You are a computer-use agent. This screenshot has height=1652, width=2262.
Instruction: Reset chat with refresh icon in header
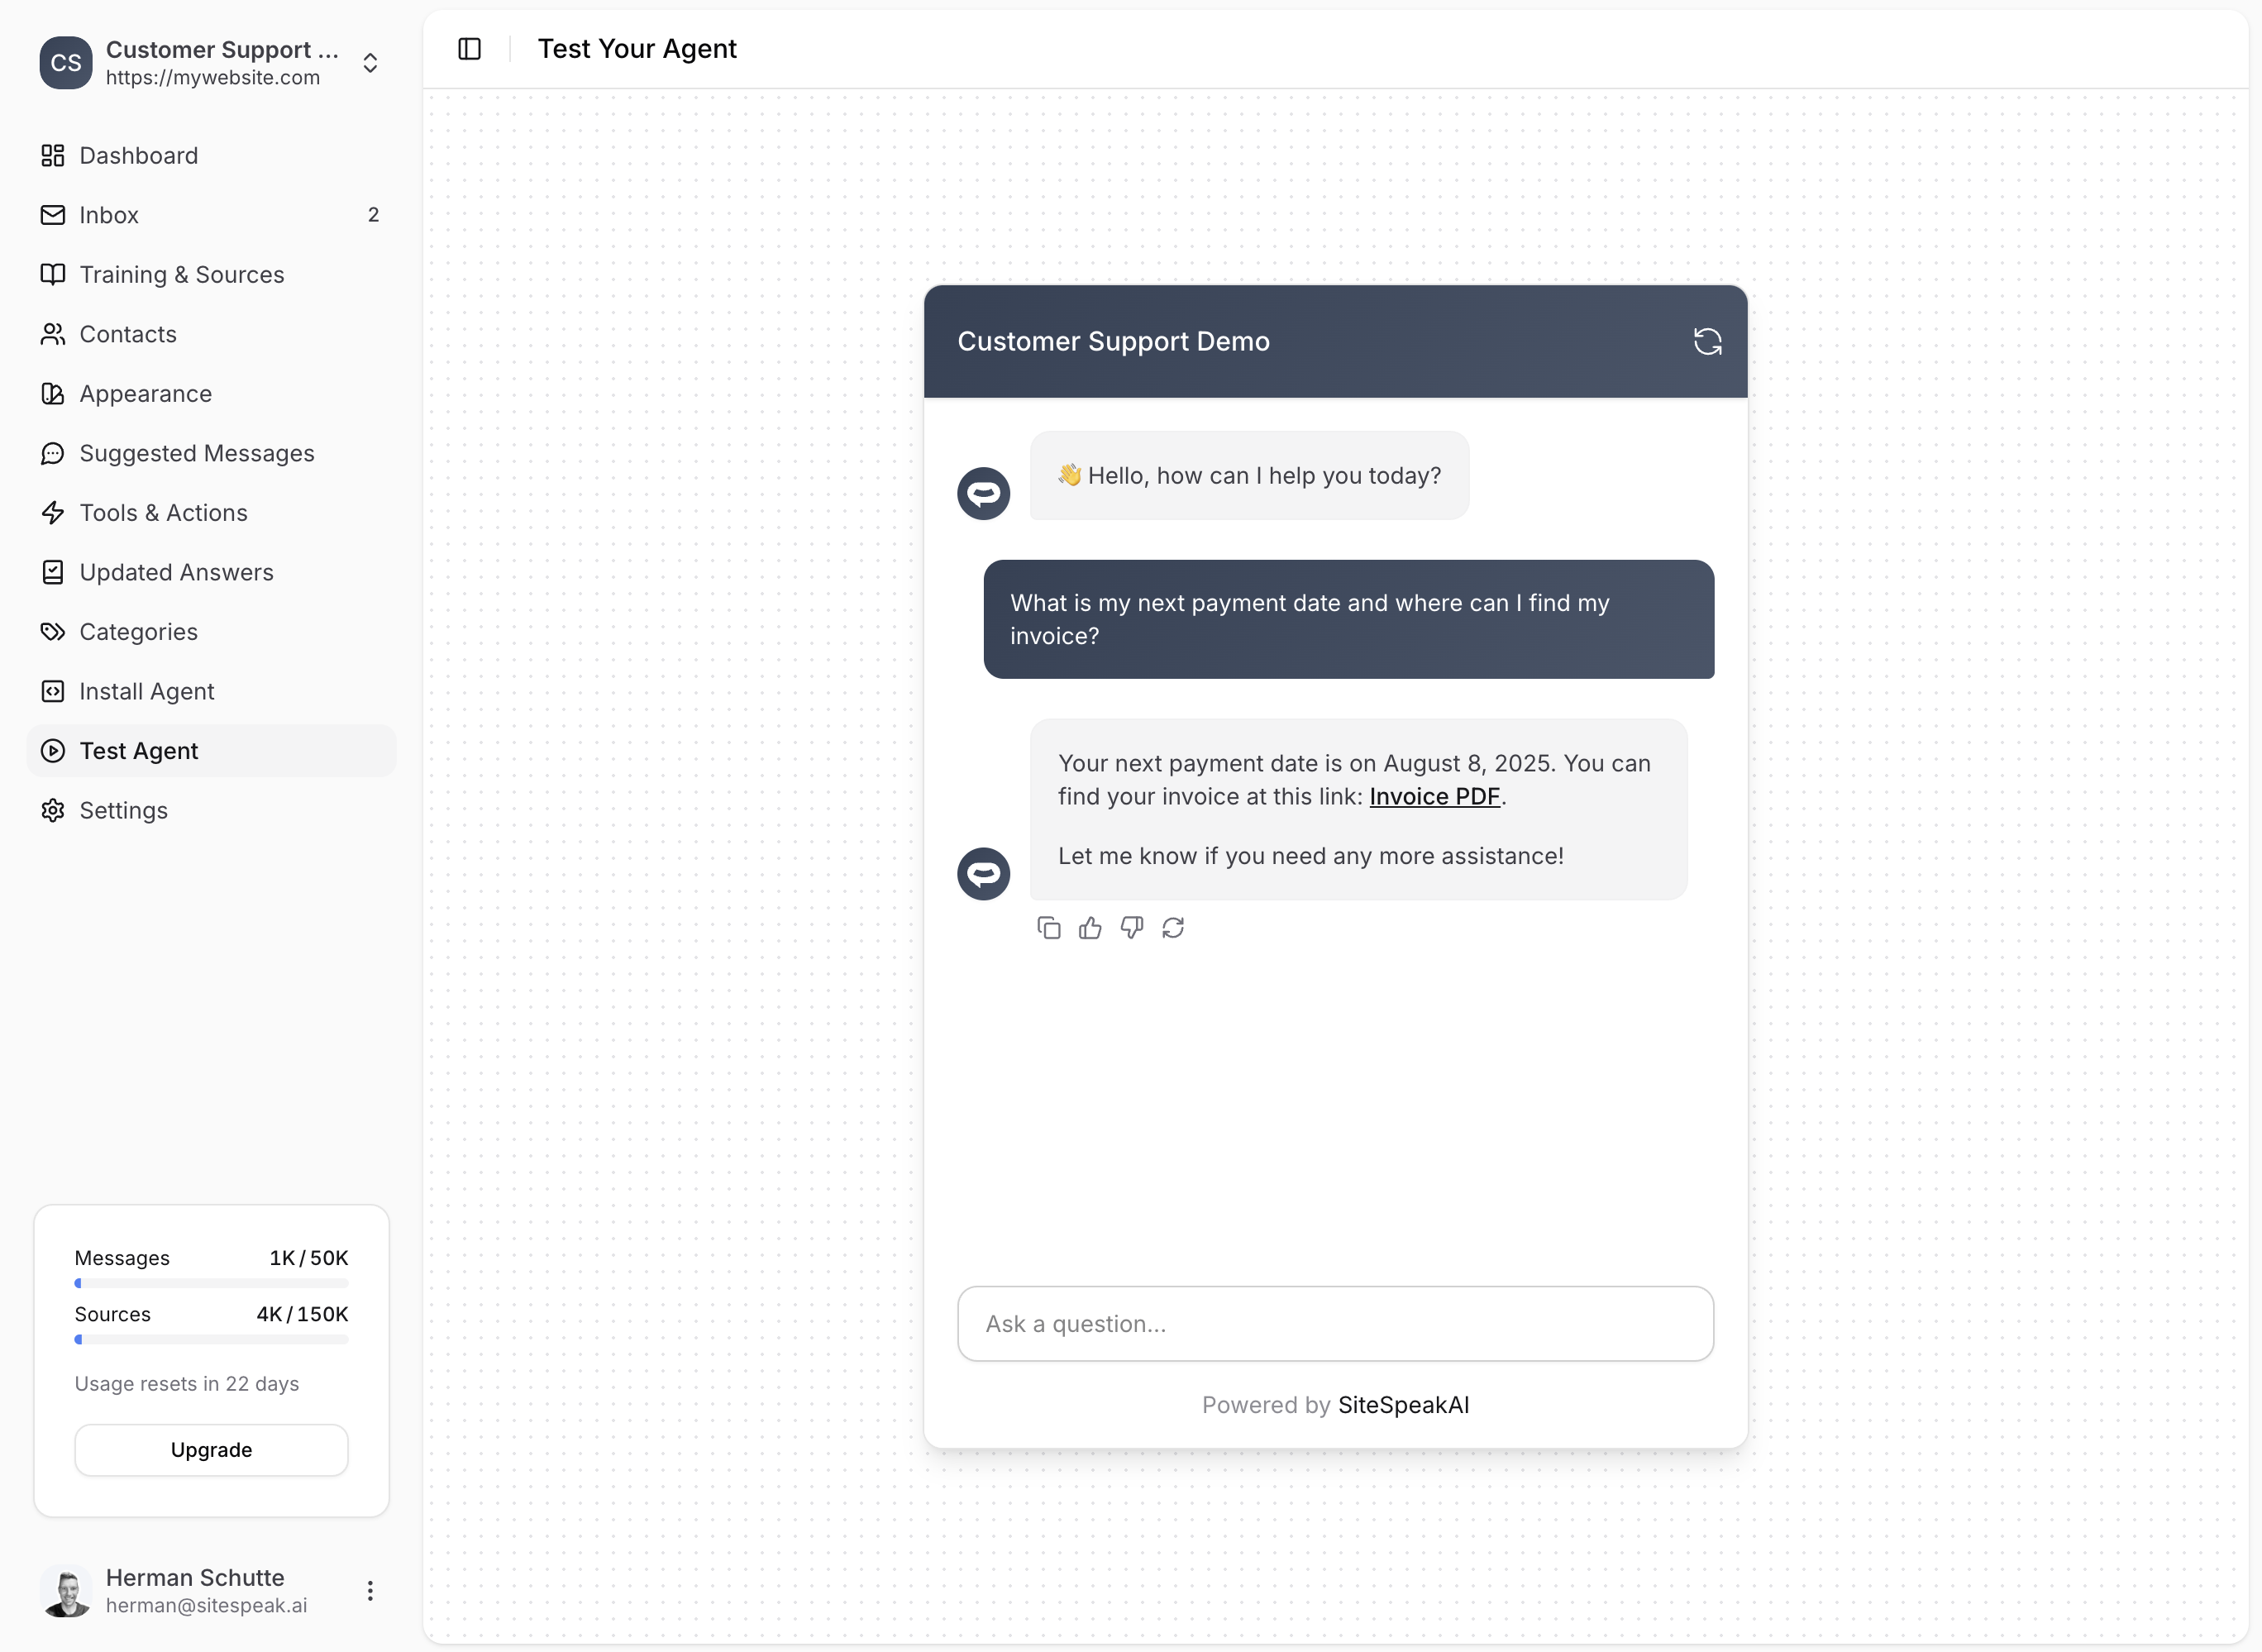click(1707, 342)
